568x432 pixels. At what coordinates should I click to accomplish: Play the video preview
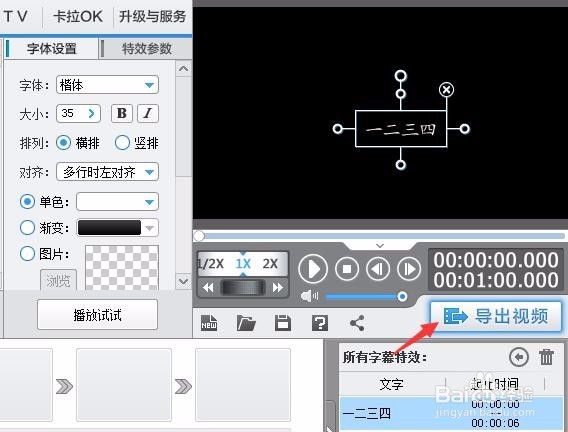pyautogui.click(x=313, y=269)
